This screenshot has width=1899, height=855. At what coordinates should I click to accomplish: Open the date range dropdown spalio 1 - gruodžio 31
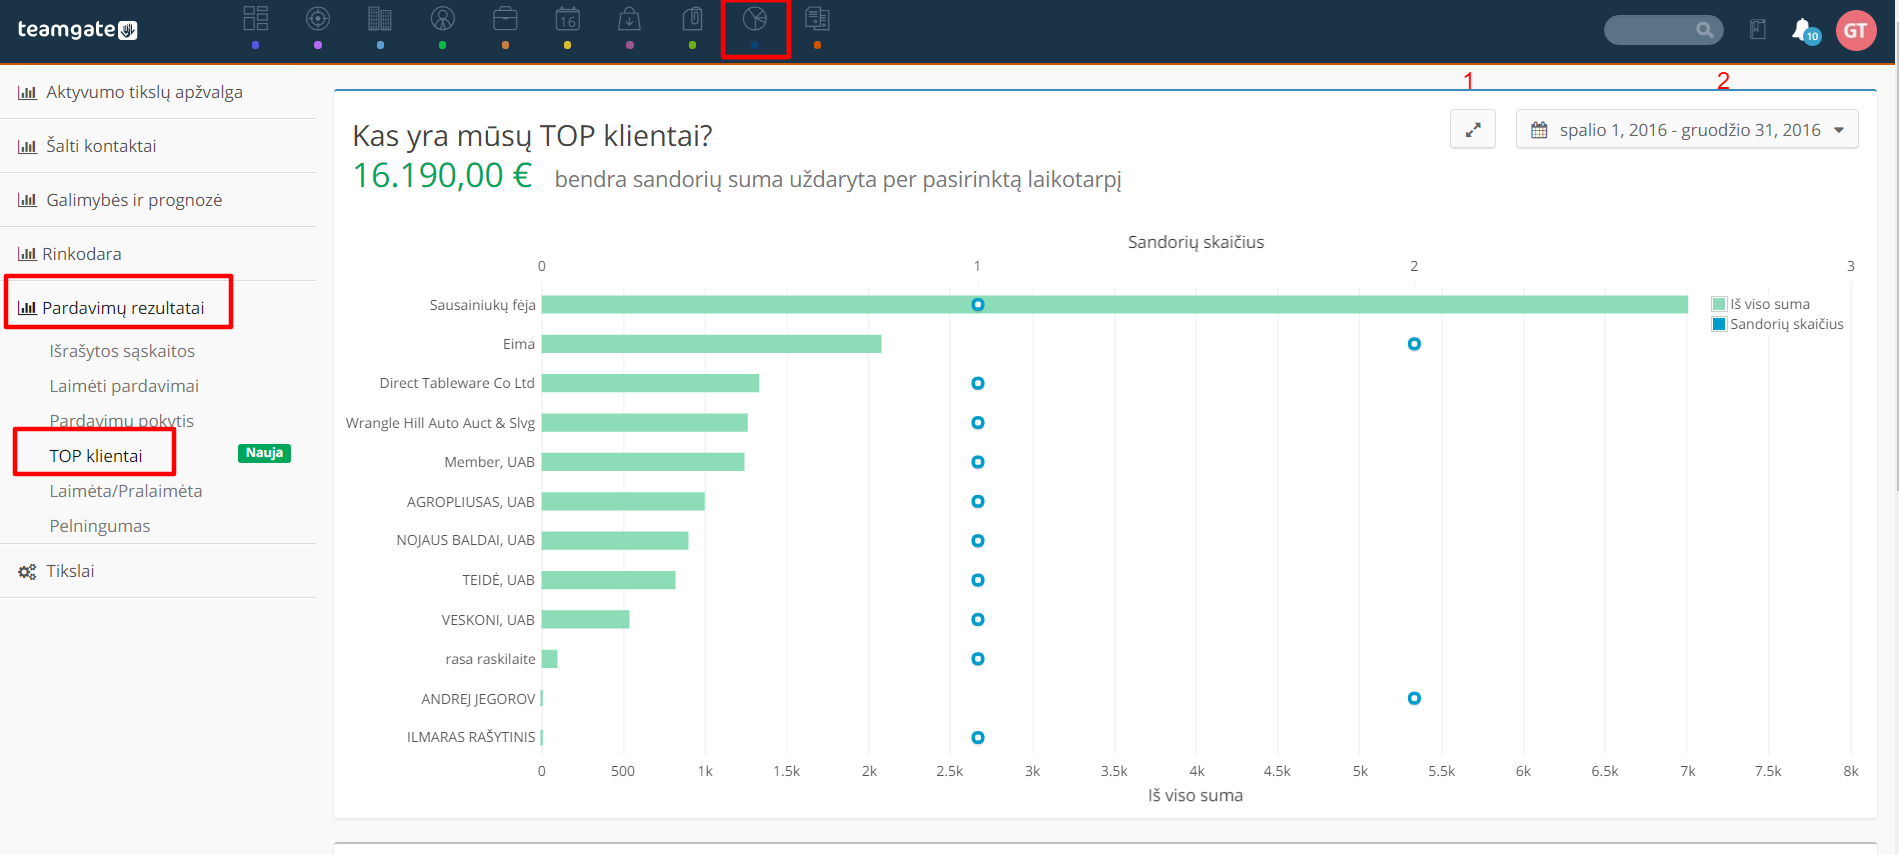(1687, 129)
